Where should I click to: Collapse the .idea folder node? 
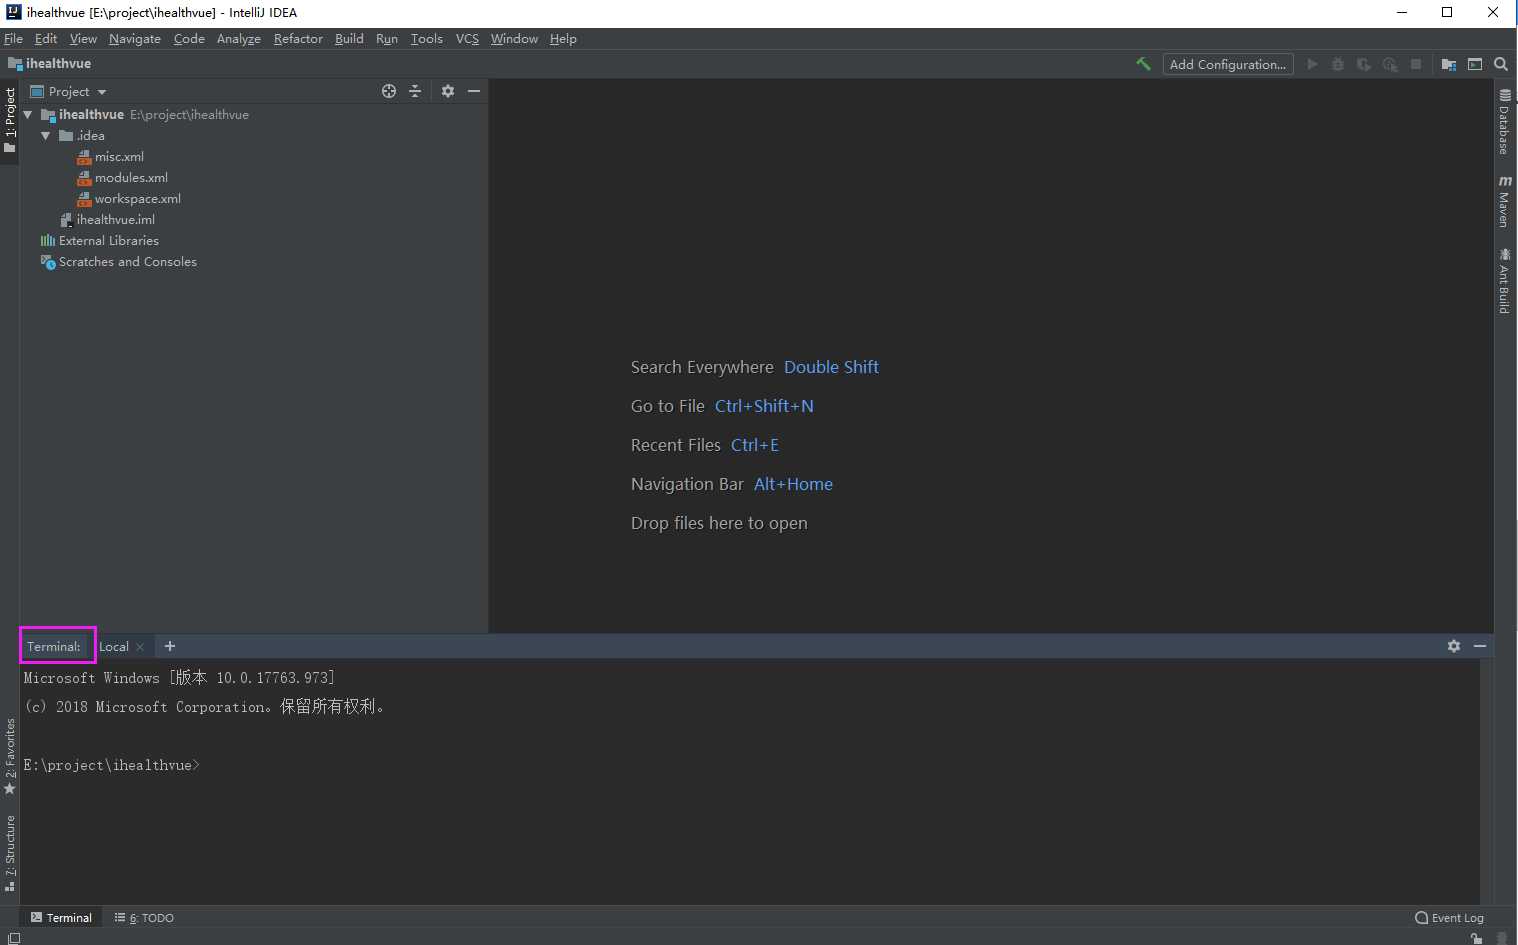click(x=46, y=136)
